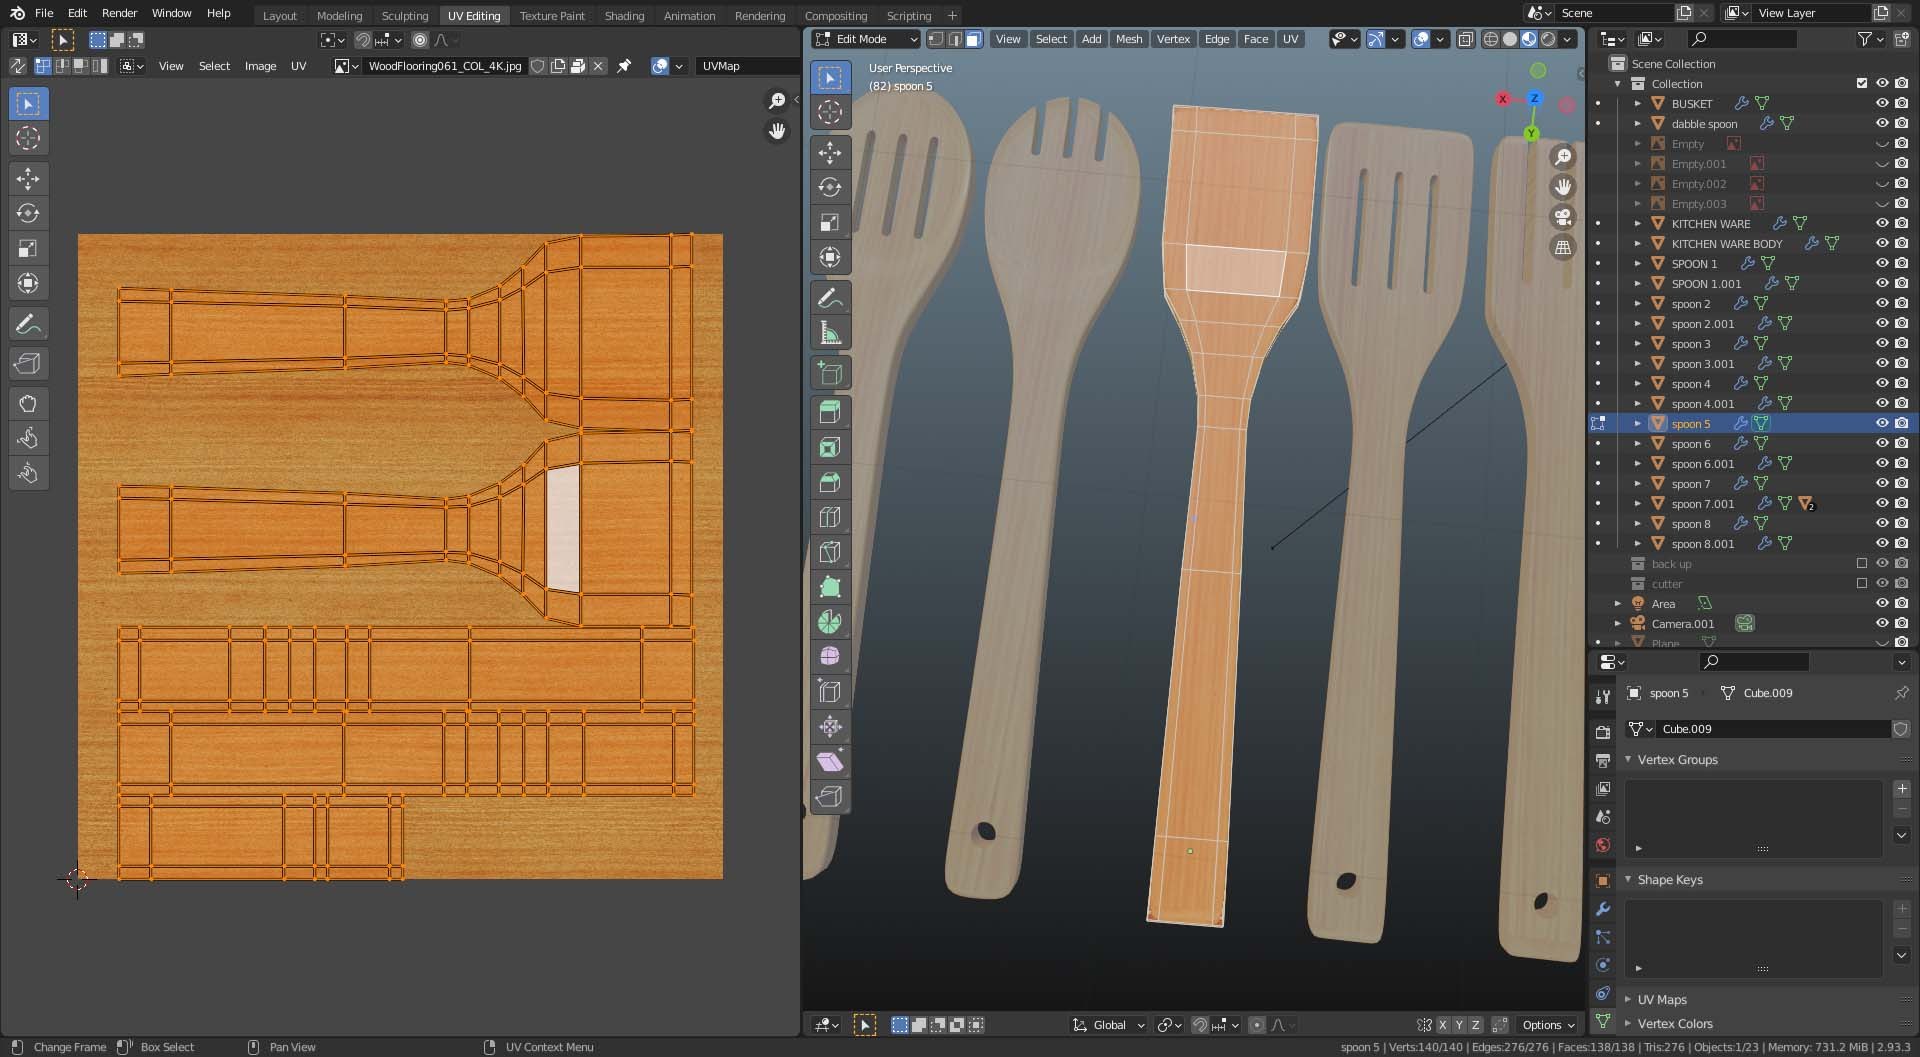Choose the 3D viewport Cursor tool
This screenshot has width=1920, height=1057.
tap(830, 112)
